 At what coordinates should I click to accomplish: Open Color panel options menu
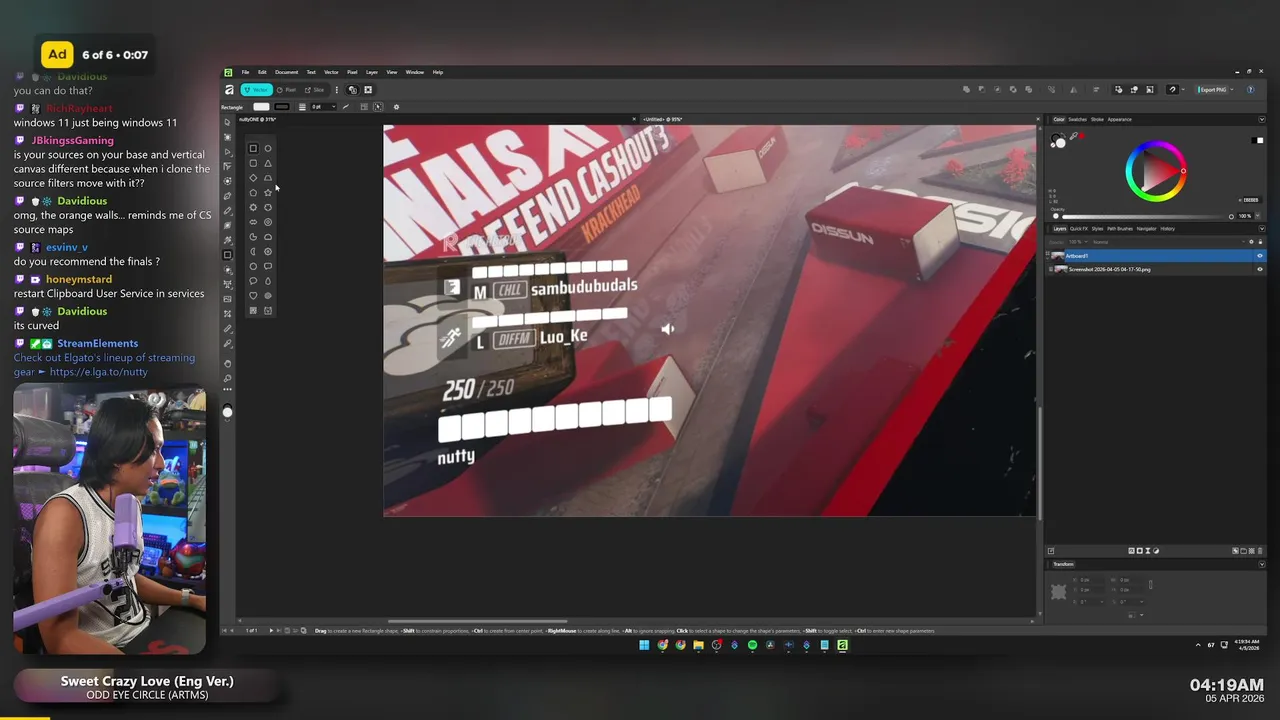pyautogui.click(x=1262, y=119)
